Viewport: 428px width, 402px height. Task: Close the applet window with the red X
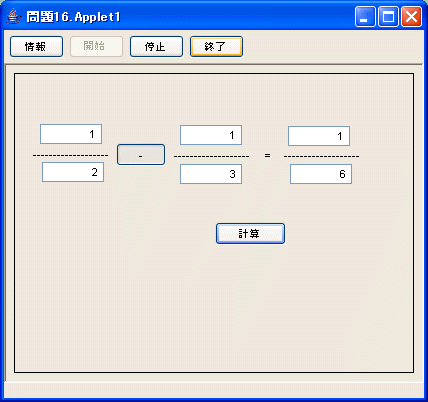point(411,16)
